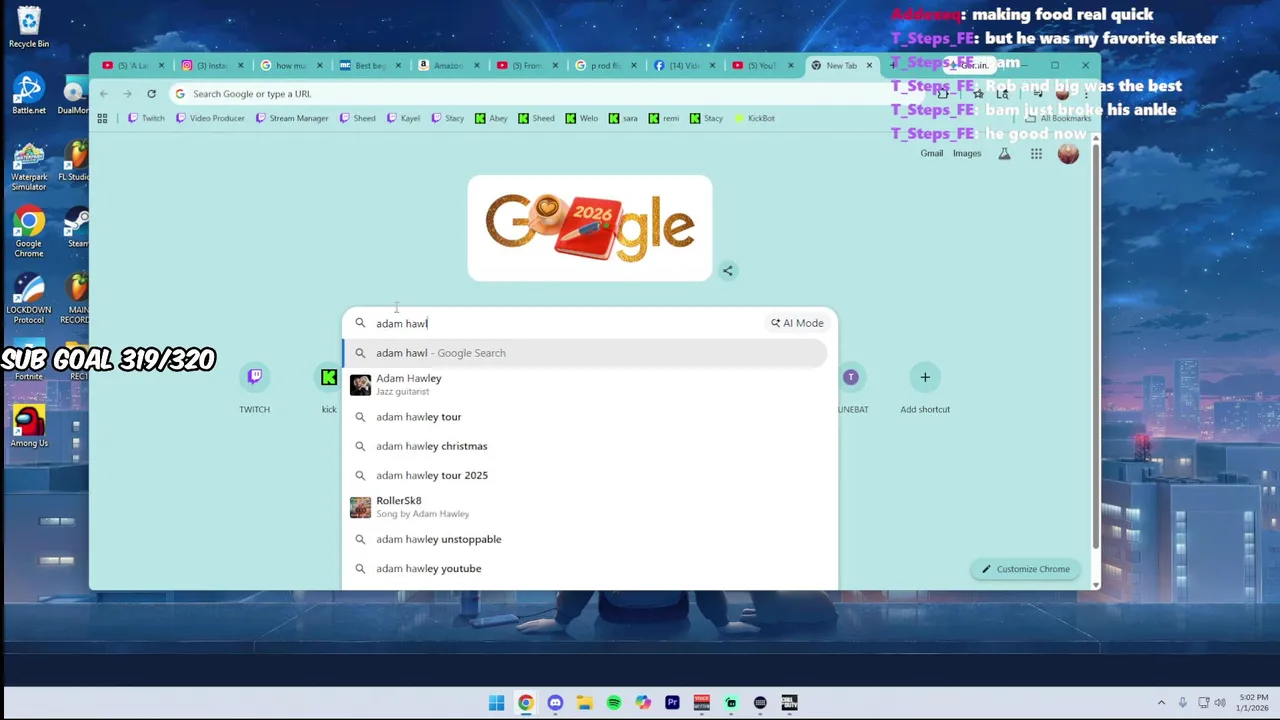Click Customize Chrome button
The width and height of the screenshot is (1280, 720).
[1025, 569]
